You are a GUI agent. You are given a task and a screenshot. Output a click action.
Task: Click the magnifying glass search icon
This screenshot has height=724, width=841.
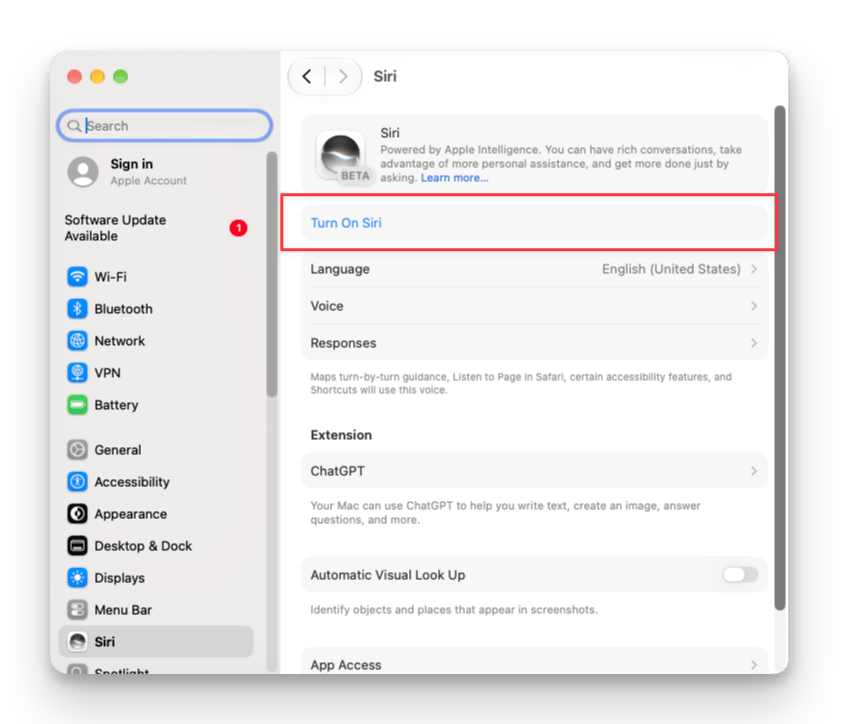tap(74, 126)
